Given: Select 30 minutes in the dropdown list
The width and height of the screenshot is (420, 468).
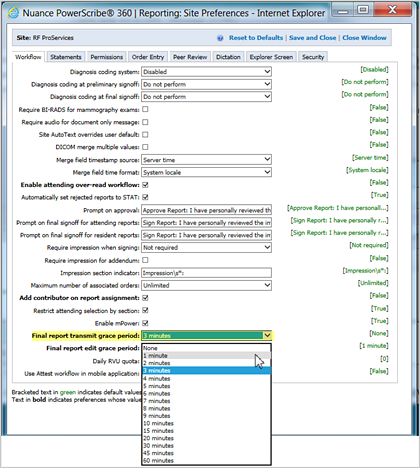Looking at the screenshot, I should pos(206,446).
